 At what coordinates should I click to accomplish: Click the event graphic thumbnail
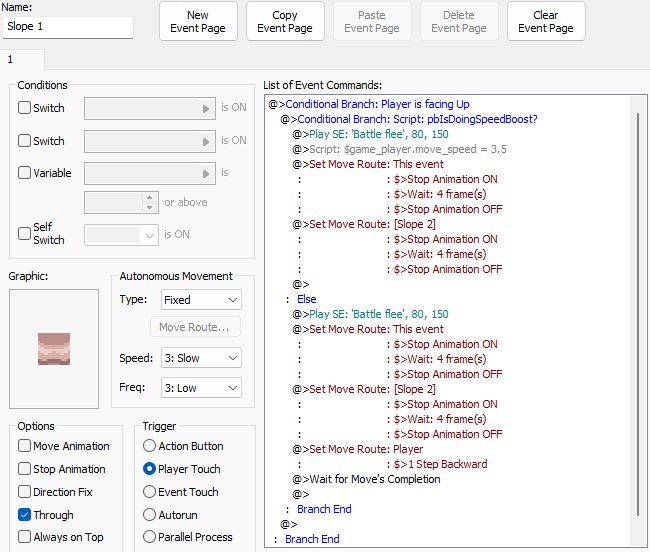pyautogui.click(x=54, y=349)
